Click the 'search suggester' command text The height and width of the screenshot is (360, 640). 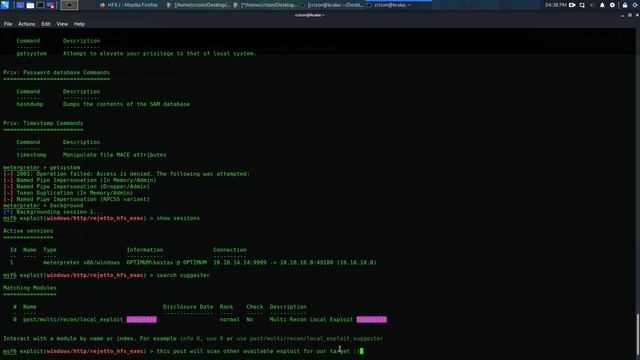(183, 275)
